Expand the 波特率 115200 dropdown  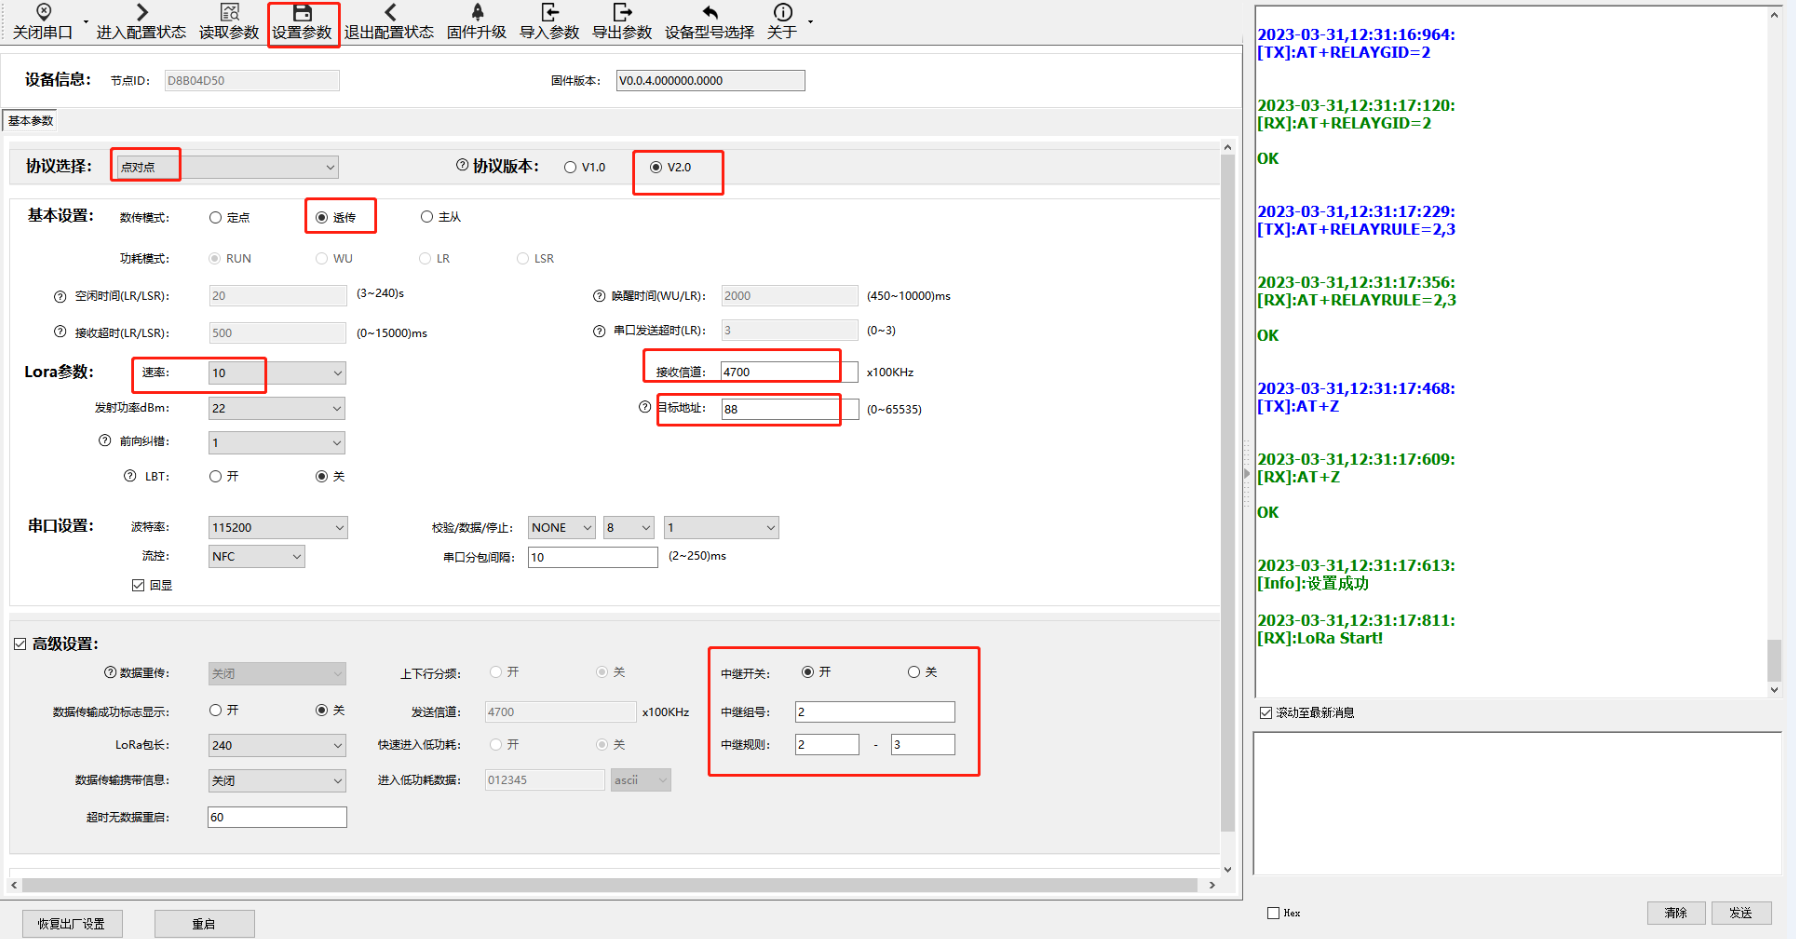click(338, 528)
